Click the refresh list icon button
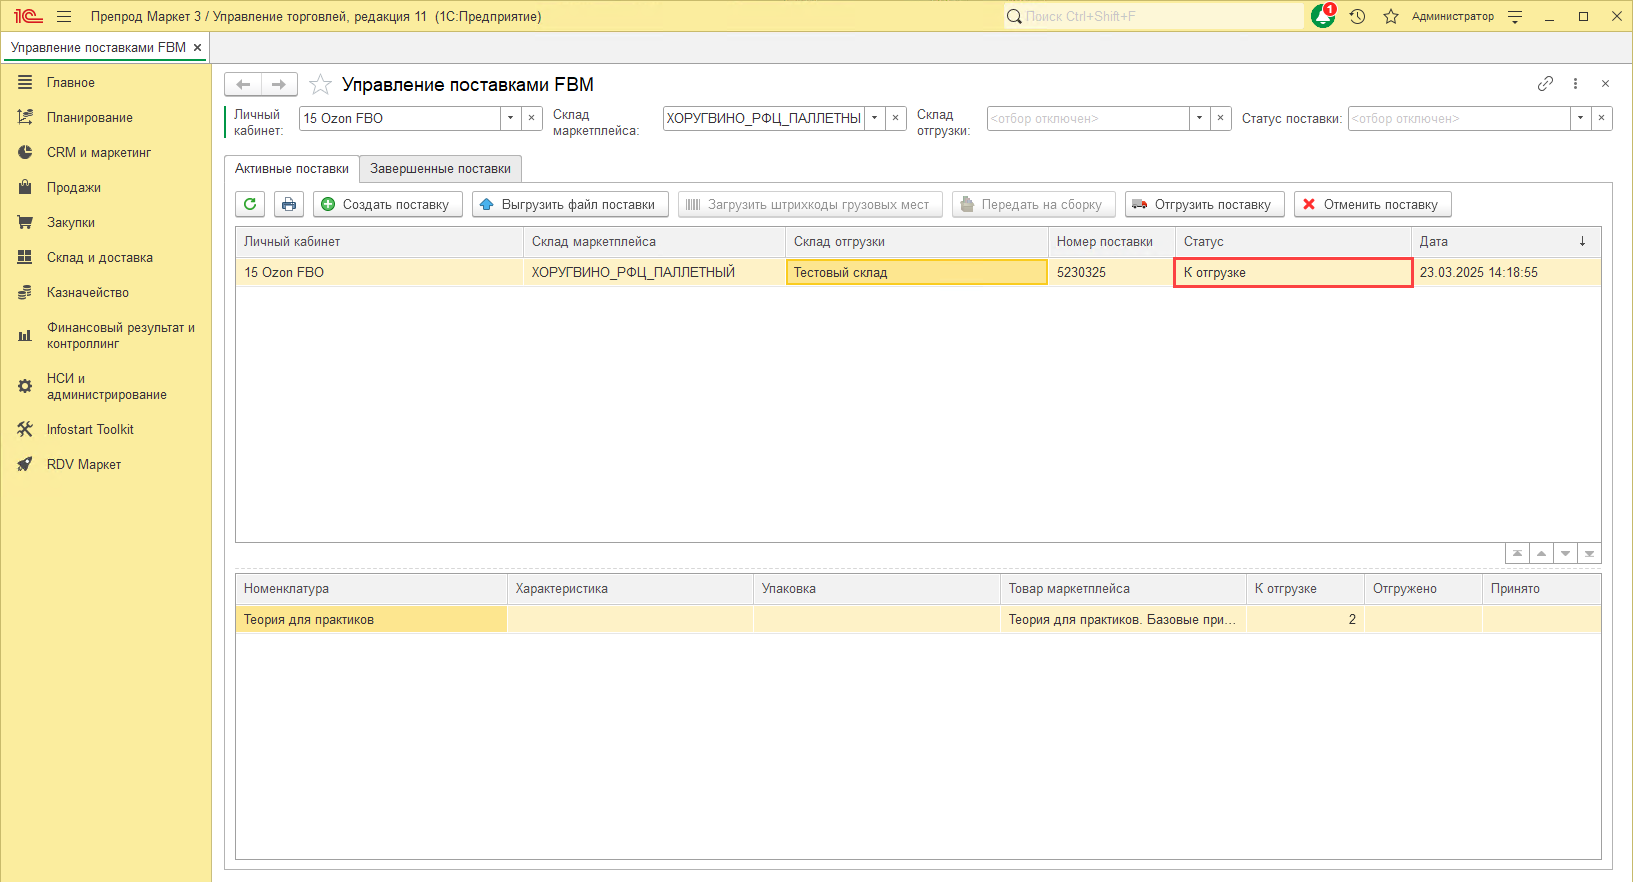The height and width of the screenshot is (882, 1633). click(250, 204)
